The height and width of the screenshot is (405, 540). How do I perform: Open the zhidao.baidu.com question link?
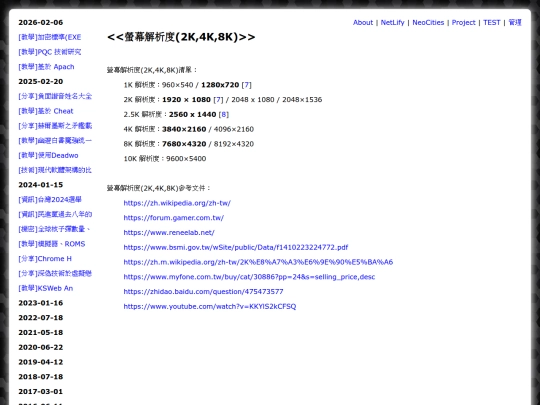click(204, 292)
